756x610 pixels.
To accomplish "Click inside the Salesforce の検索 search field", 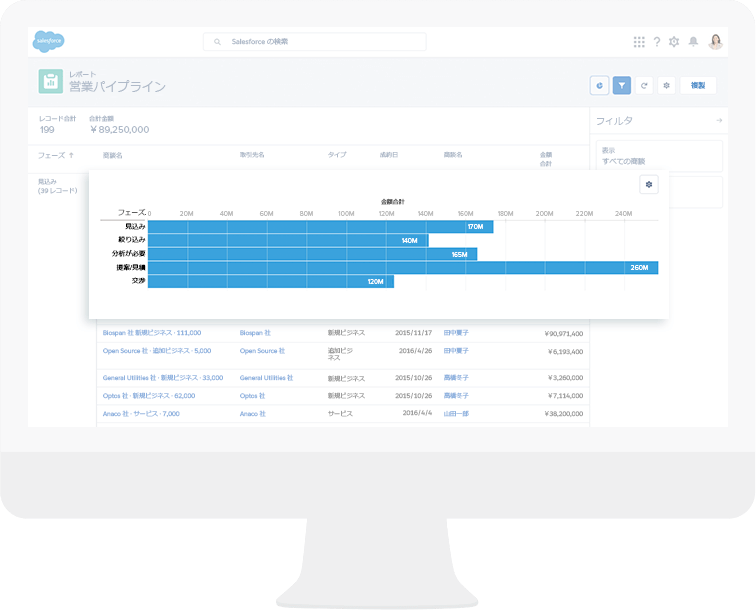I will tap(315, 42).
